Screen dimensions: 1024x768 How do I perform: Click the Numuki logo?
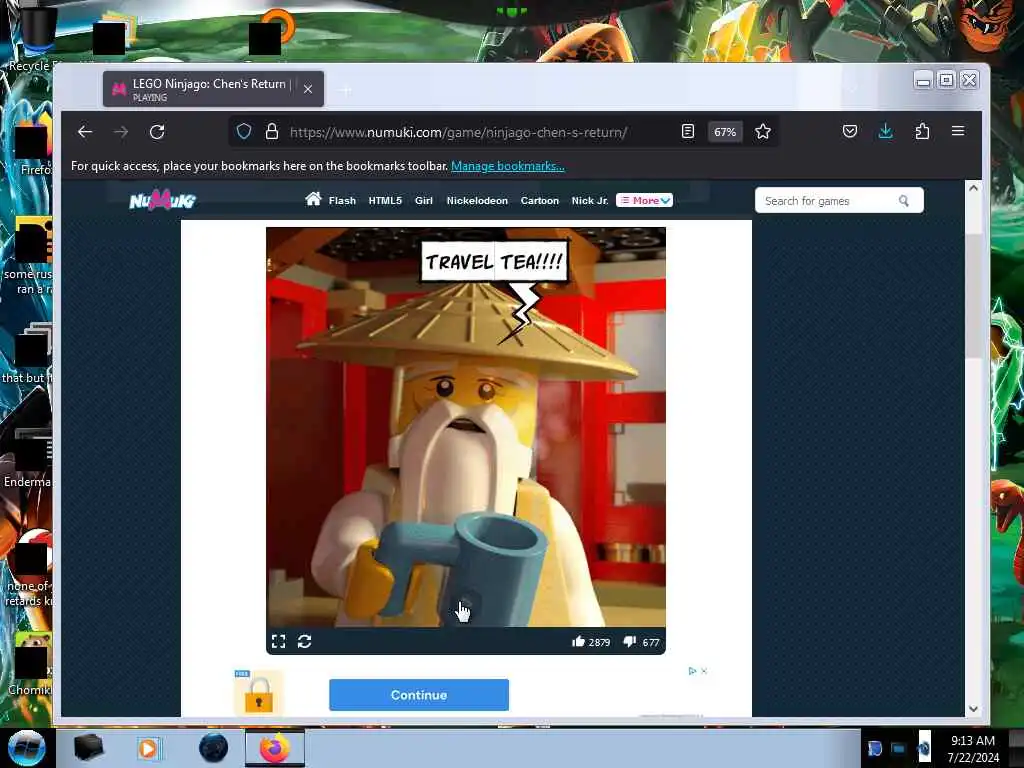point(162,200)
